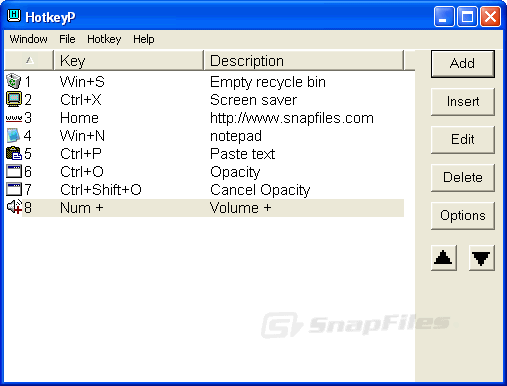Move hotkey down with the down arrow button
The height and width of the screenshot is (386, 507).
coord(482,258)
